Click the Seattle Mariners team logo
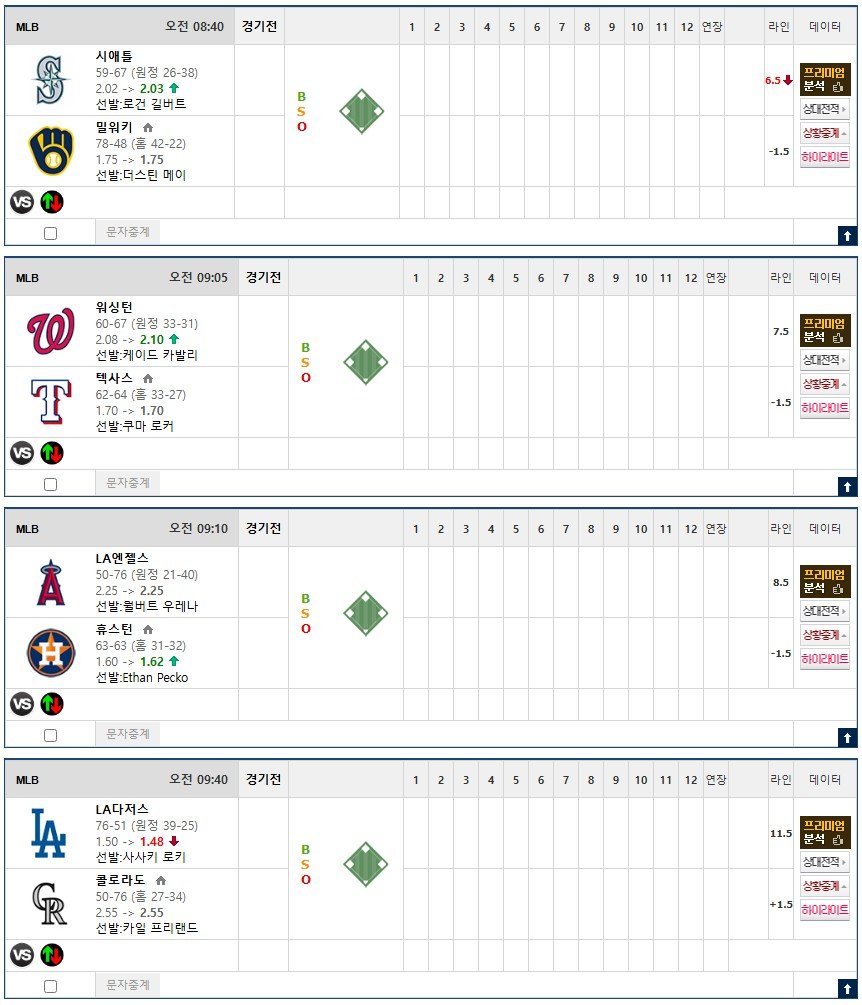 pos(51,80)
